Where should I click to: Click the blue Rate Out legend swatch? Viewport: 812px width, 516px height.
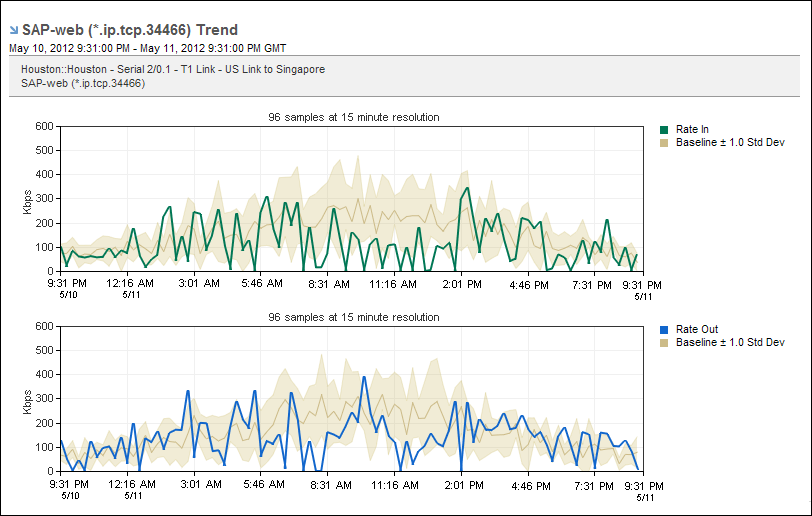point(664,330)
